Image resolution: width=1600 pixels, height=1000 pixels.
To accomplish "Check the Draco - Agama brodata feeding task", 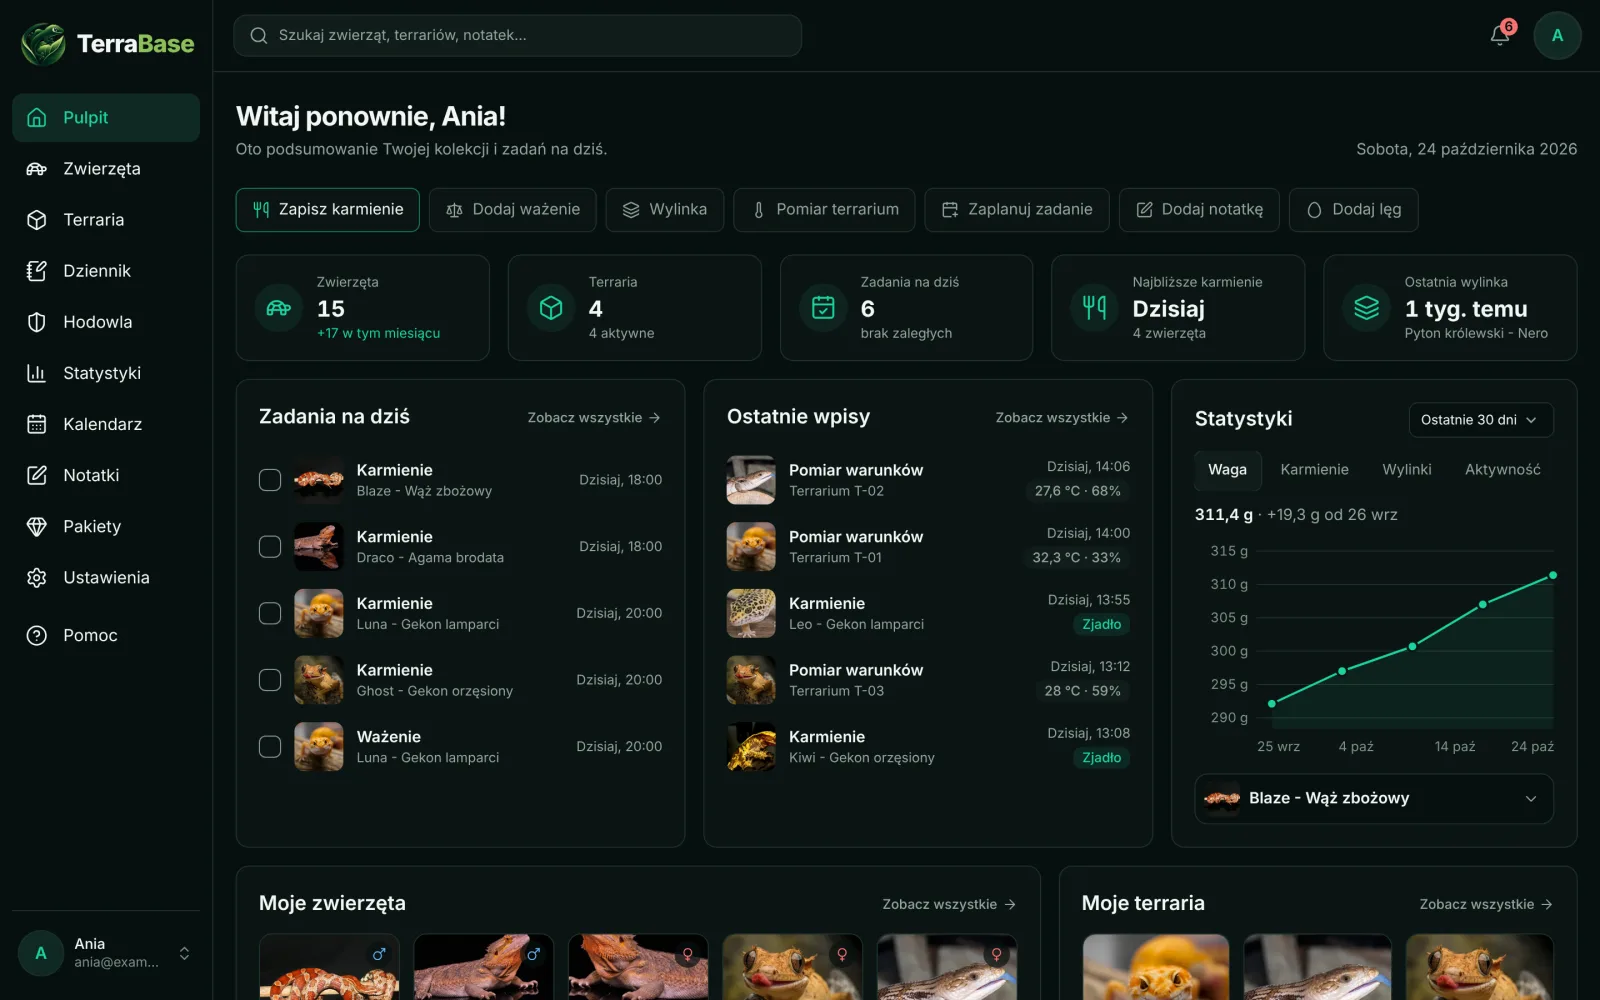I will [x=270, y=547].
